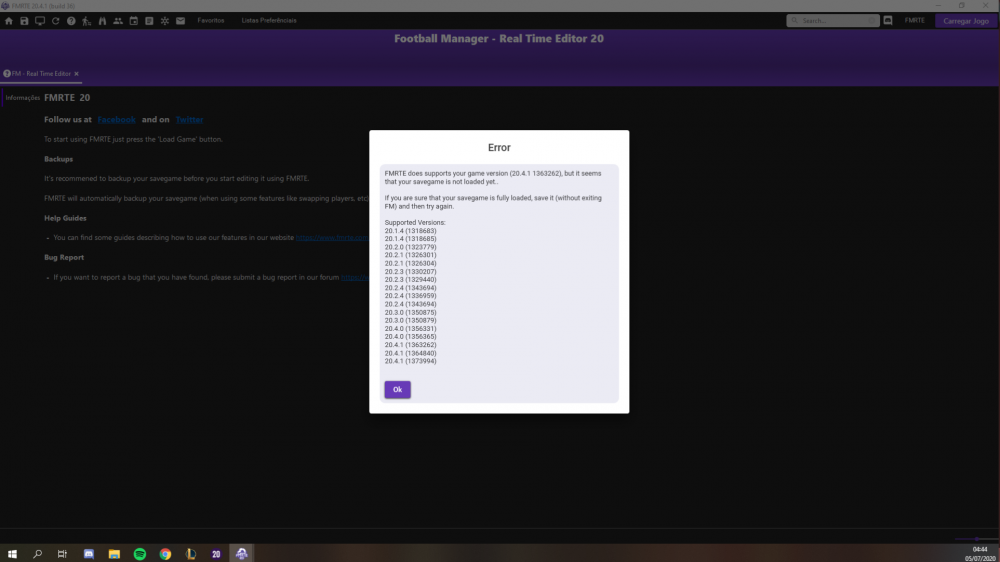
Task: Click supported version 20.4.1 (1373994) text
Action: point(411,361)
